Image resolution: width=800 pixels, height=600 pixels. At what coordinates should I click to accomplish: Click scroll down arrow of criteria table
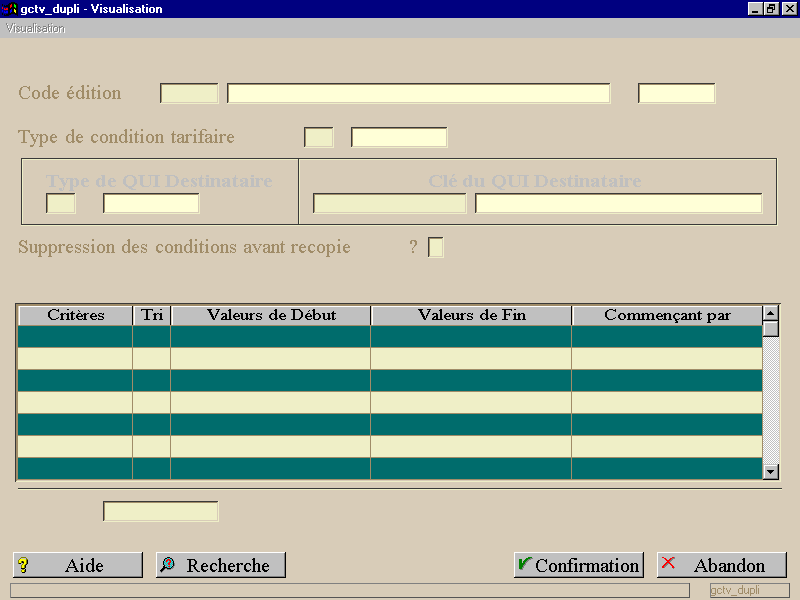[x=770, y=472]
